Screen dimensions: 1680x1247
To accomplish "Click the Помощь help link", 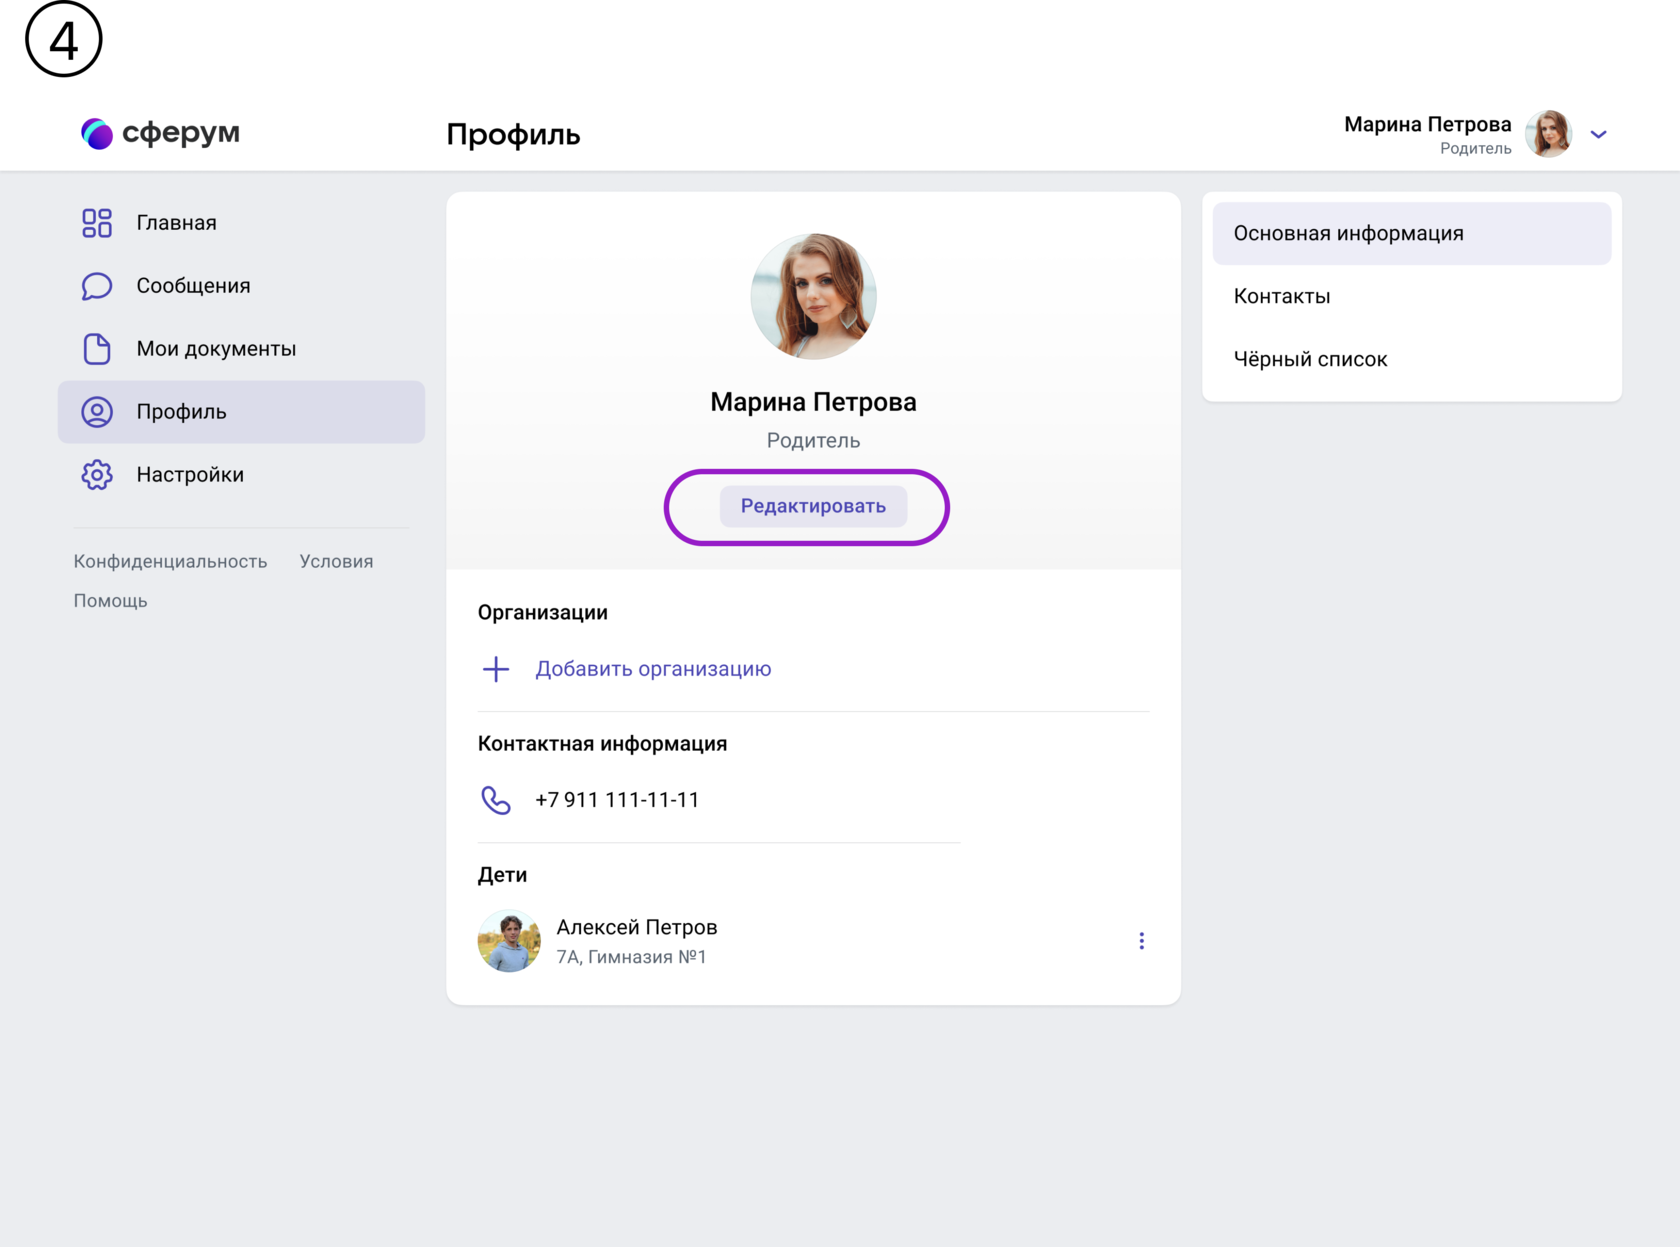I will point(110,601).
